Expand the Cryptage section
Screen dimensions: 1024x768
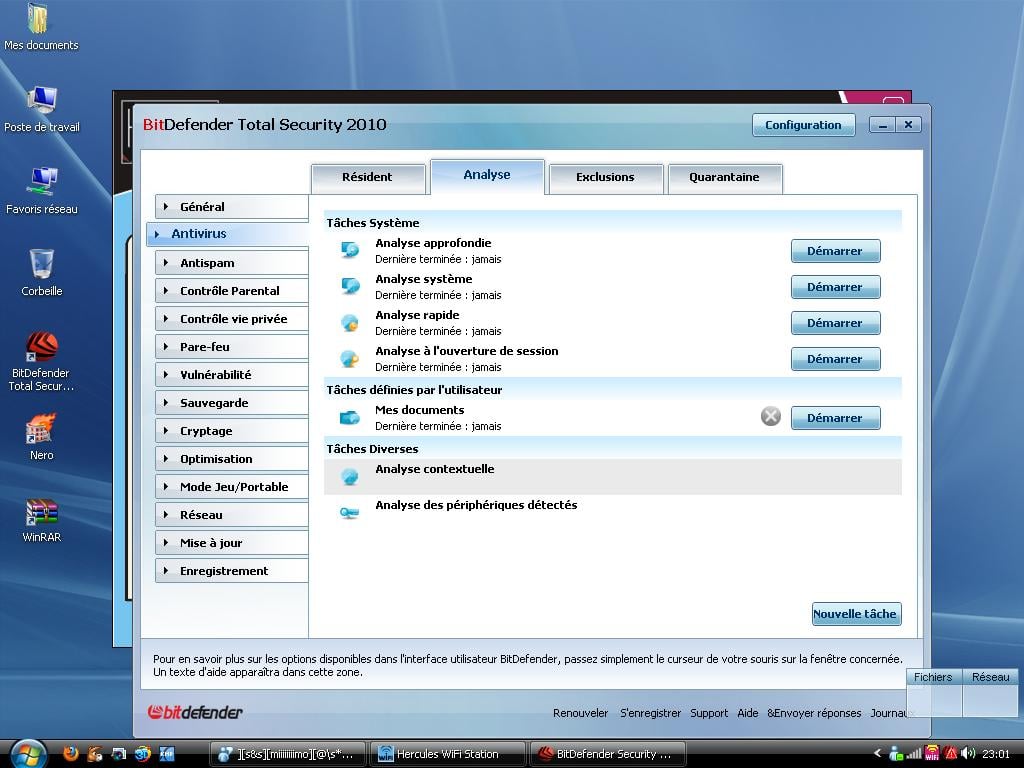[231, 431]
